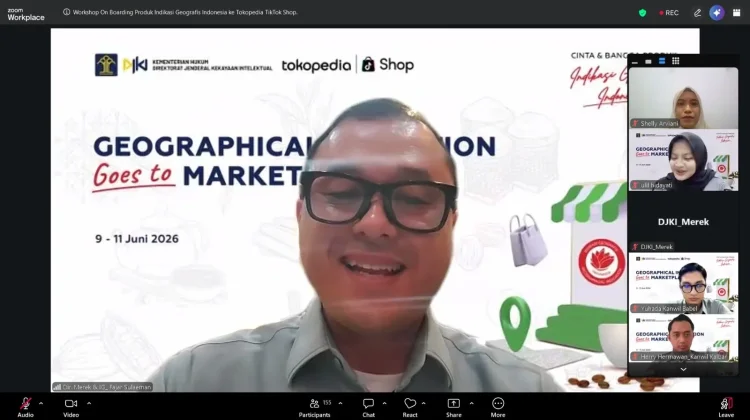Viewport: 750px width, 420px height.
Task: Select the DJKI_Merek participant tile
Action: pos(683,221)
